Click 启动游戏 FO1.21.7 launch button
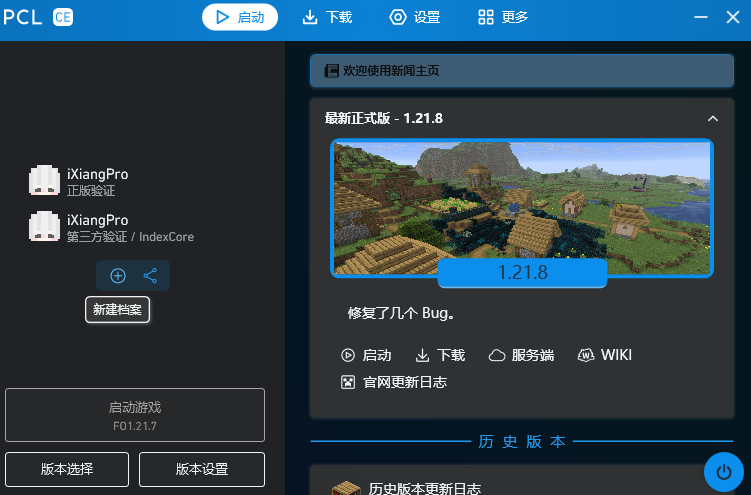The height and width of the screenshot is (495, 751). coord(135,415)
